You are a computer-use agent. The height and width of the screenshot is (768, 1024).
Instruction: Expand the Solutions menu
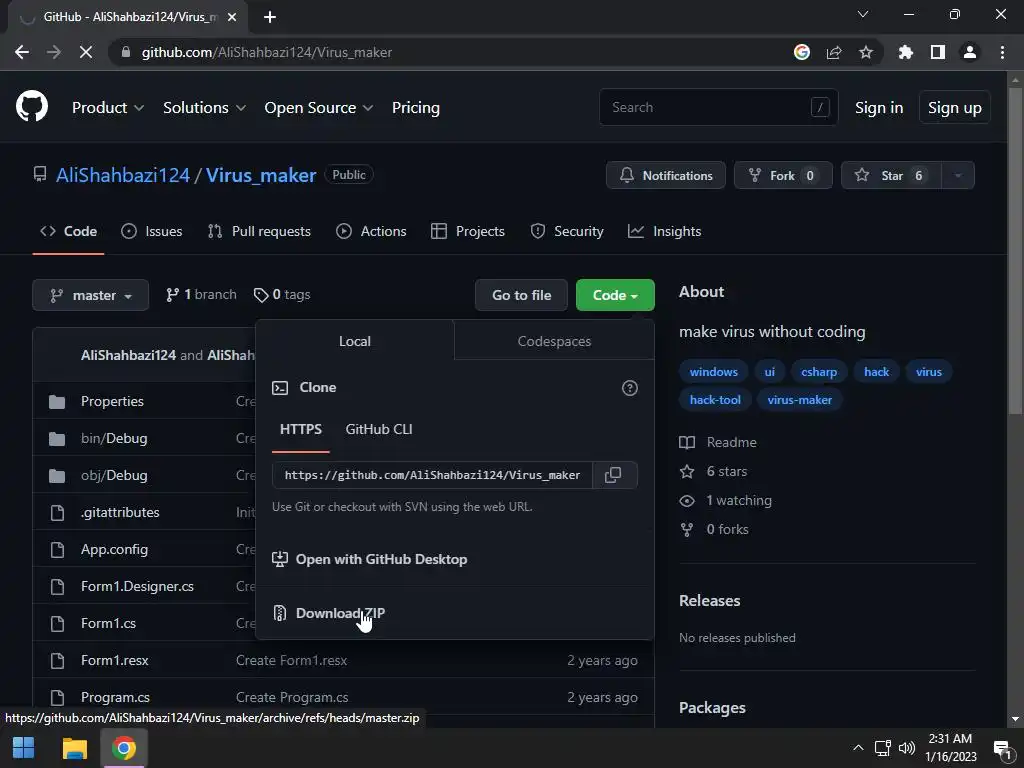point(204,108)
